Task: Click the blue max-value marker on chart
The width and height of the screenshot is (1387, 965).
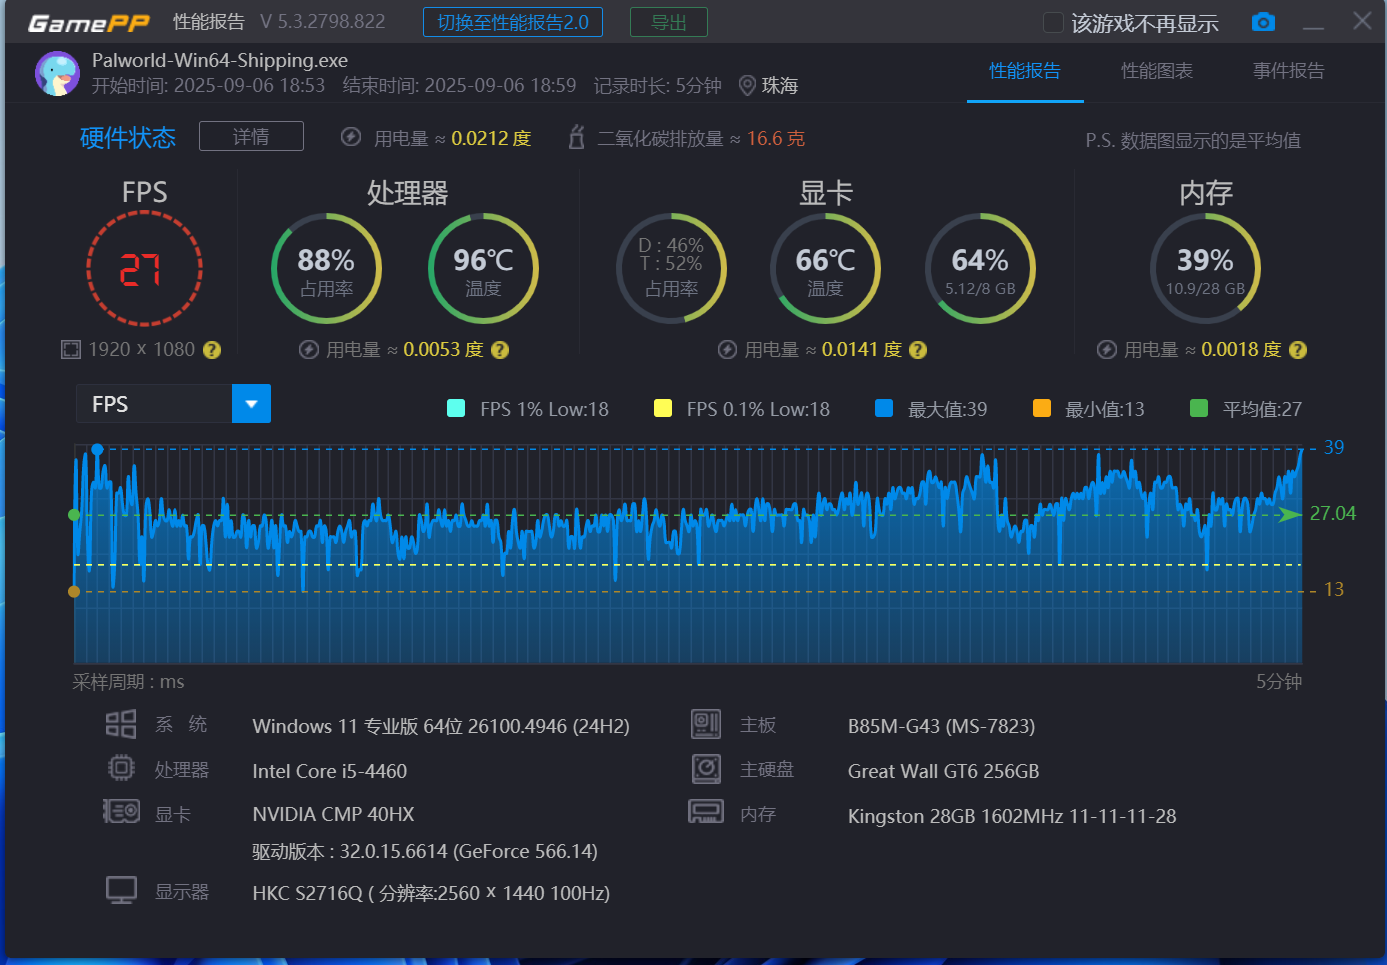Action: tap(97, 450)
